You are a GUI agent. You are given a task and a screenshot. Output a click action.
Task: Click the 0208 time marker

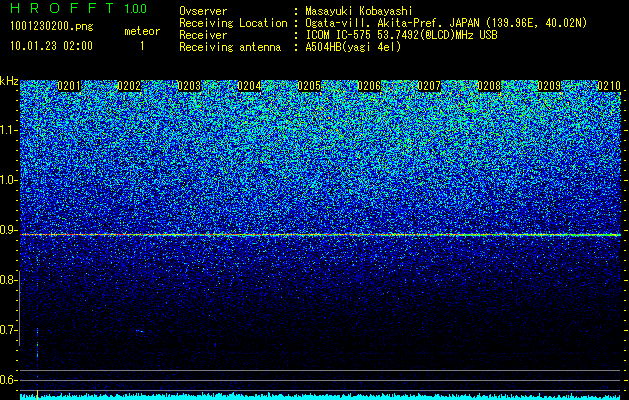pos(489,86)
